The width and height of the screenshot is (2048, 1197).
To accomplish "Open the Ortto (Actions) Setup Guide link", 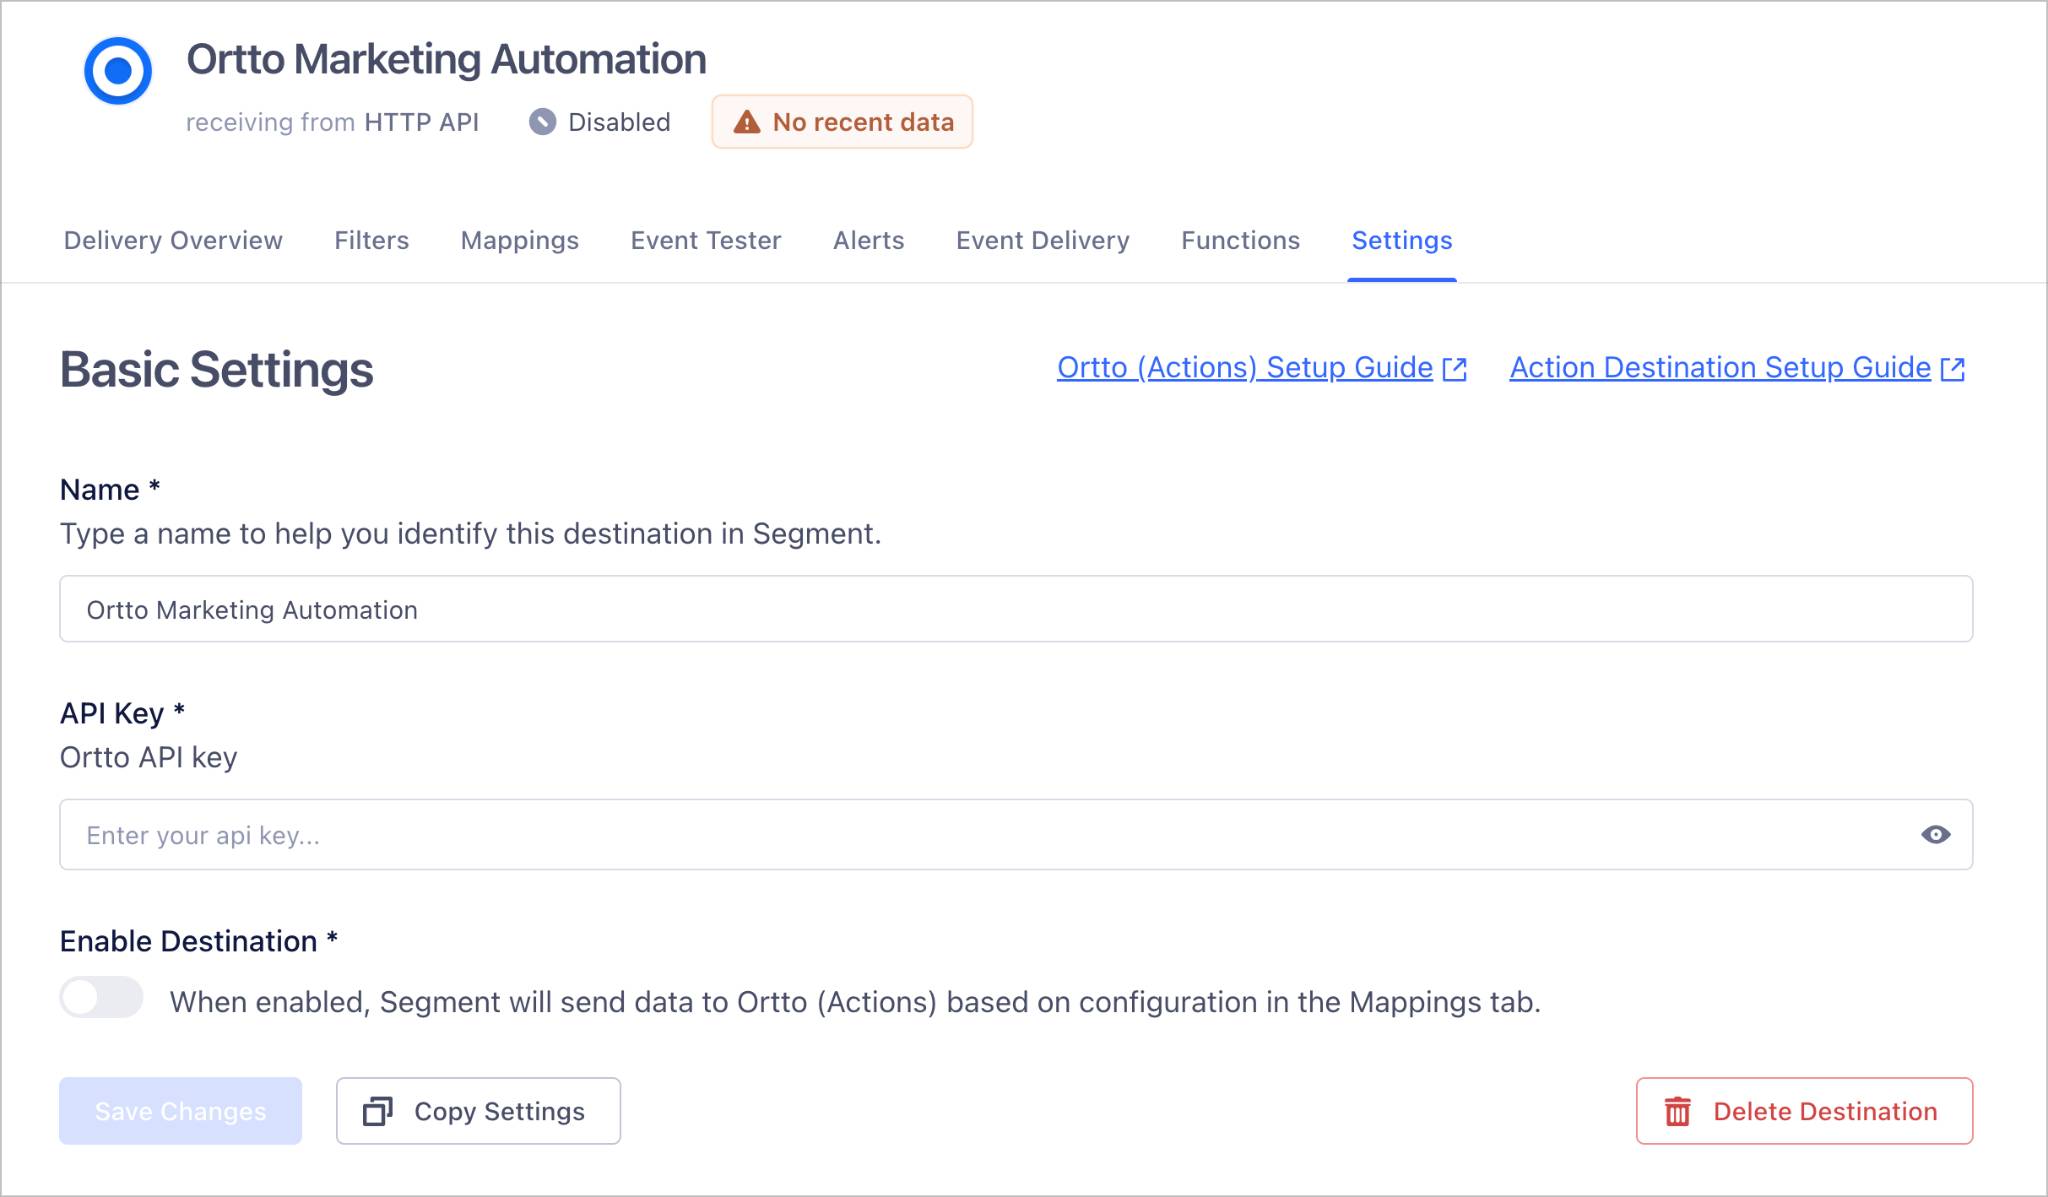I will 1244,368.
